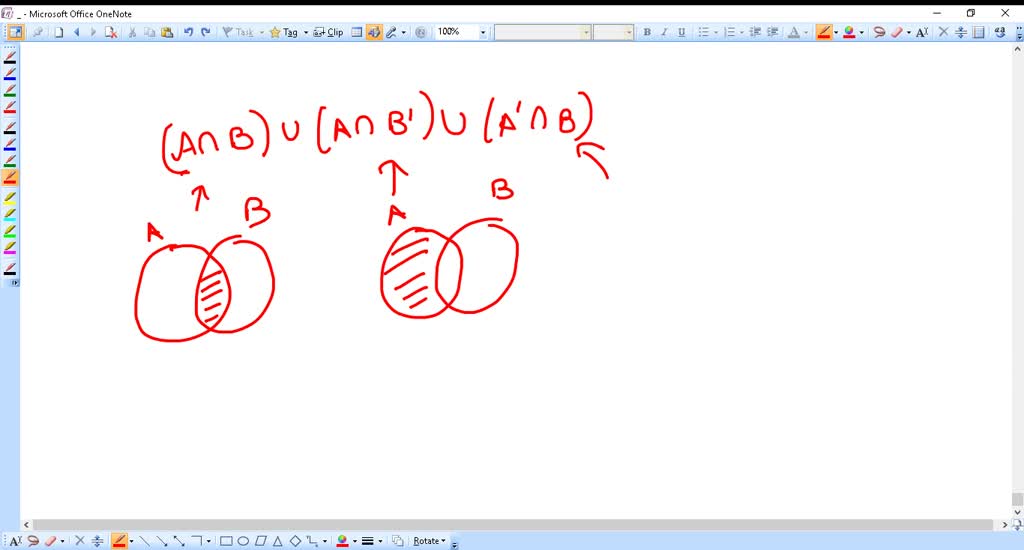Increase indent in top toolbar
Image resolution: width=1024 pixels, height=550 pixels.
click(x=773, y=32)
